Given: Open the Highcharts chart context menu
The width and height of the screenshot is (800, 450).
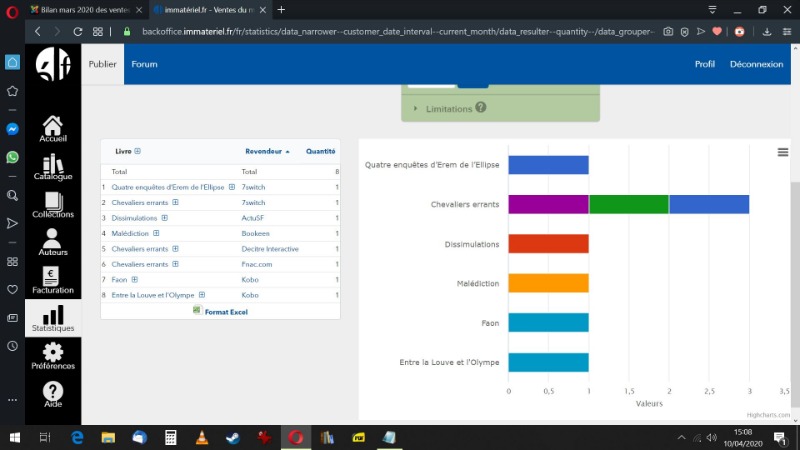Looking at the screenshot, I should [782, 152].
